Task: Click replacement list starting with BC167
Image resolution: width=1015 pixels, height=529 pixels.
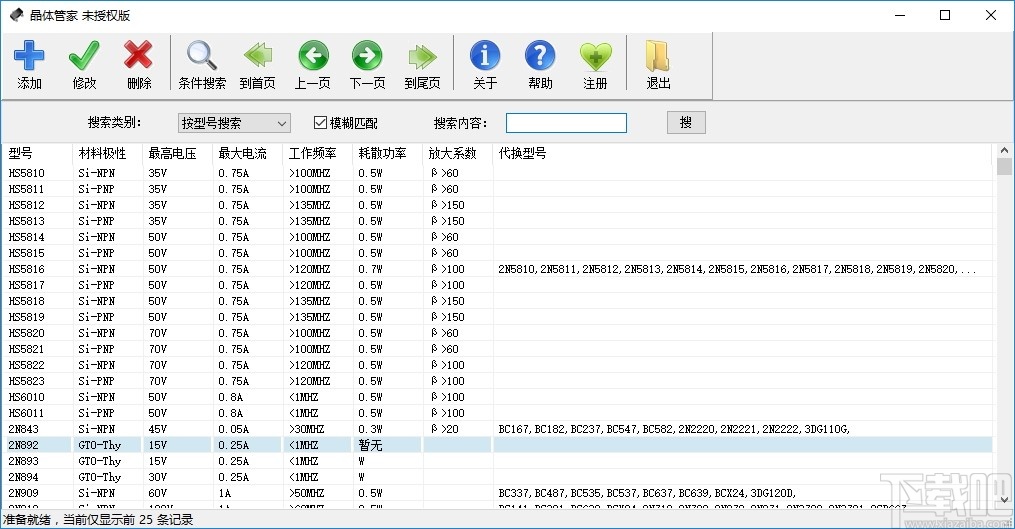Action: [674, 429]
